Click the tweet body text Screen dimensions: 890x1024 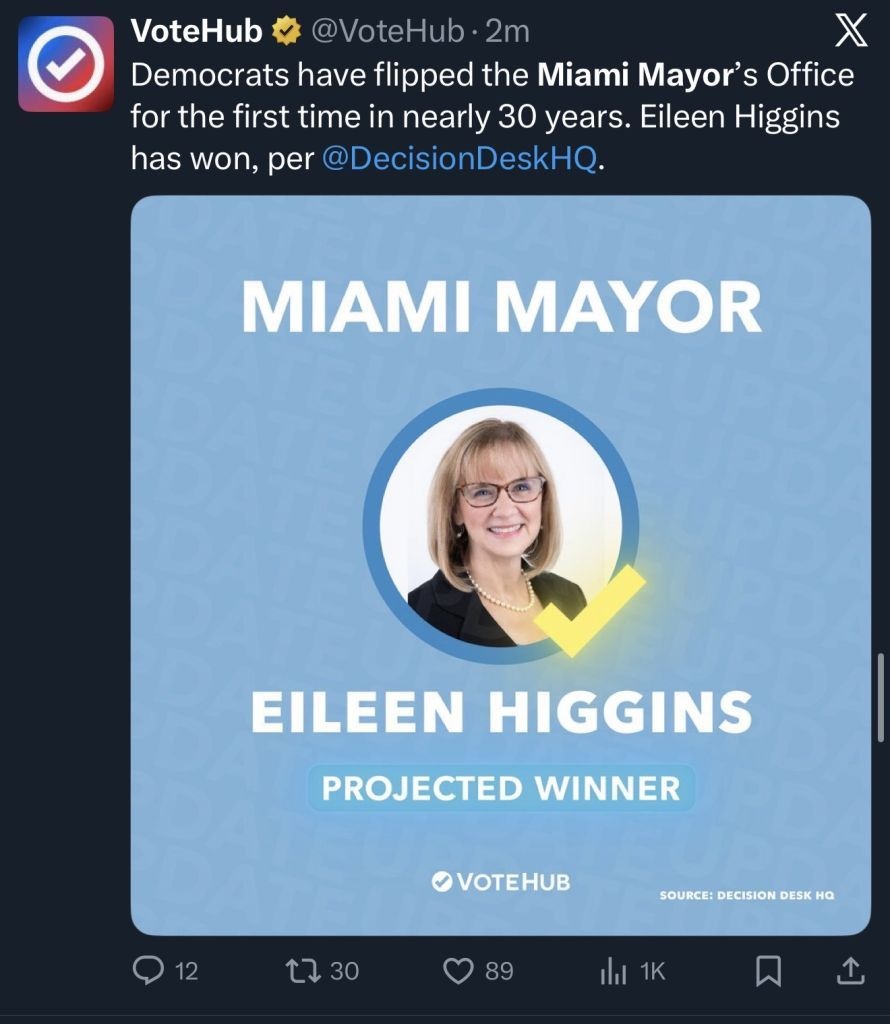[492, 116]
